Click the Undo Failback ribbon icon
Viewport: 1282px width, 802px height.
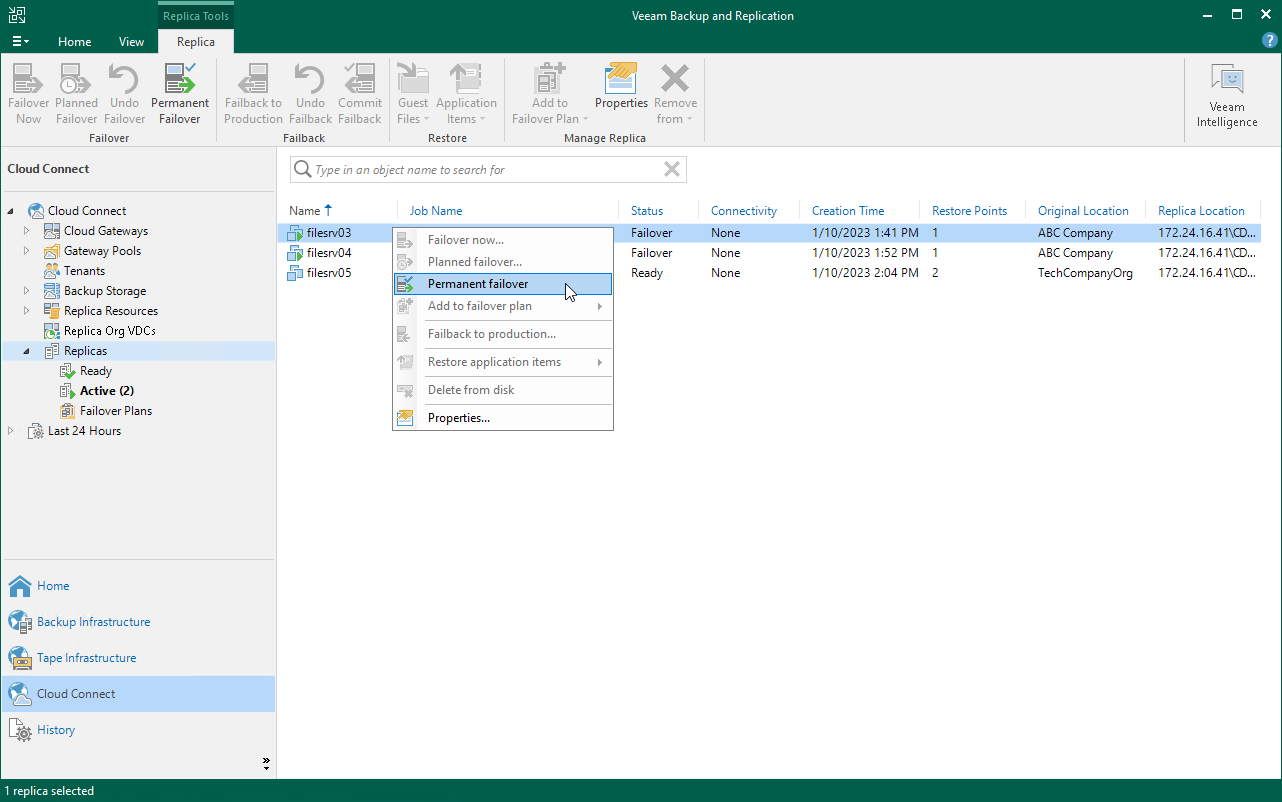pyautogui.click(x=311, y=94)
